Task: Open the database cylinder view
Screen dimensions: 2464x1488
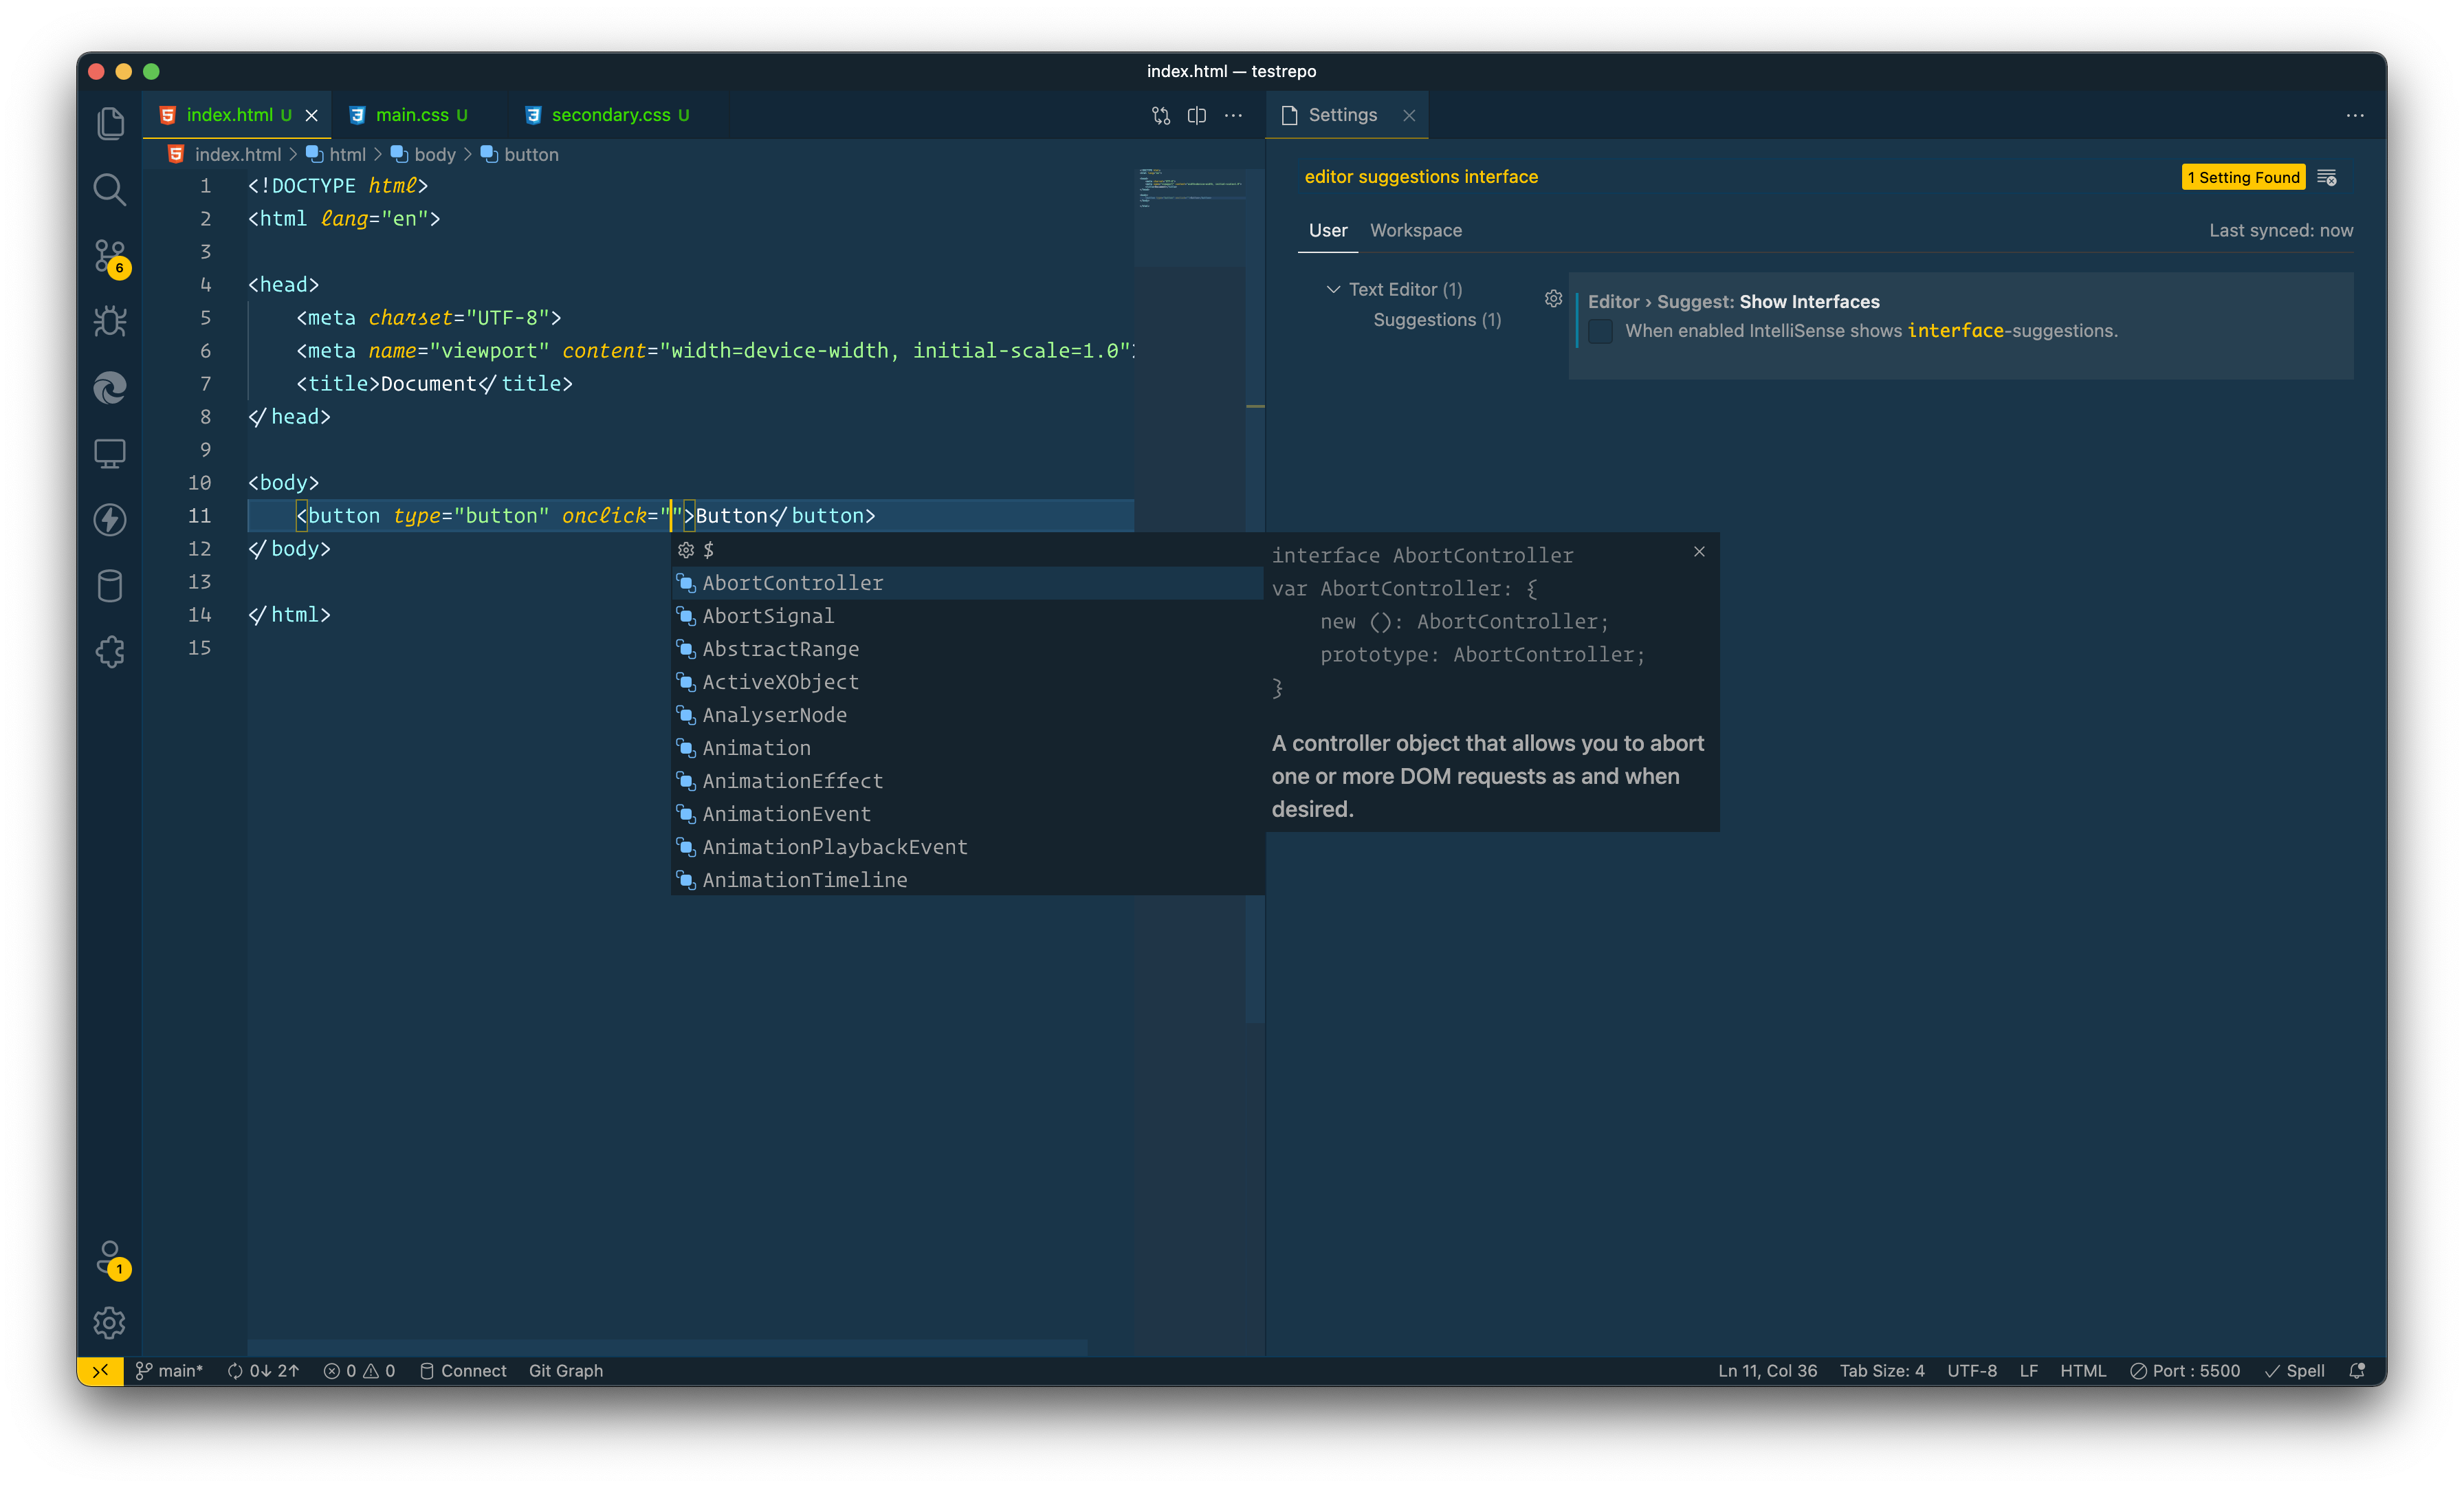Action: coord(110,586)
